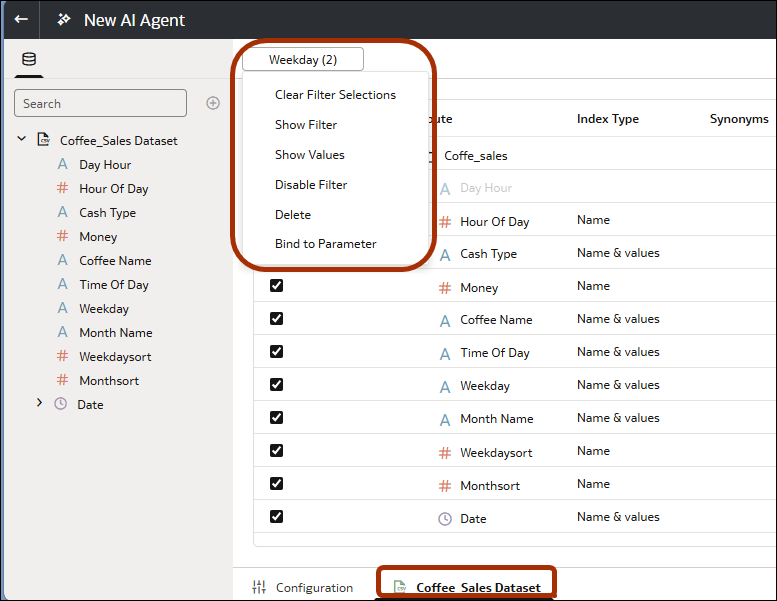Click the clock icon beside Date in sidebar
This screenshot has height=601, width=777.
(x=60, y=404)
